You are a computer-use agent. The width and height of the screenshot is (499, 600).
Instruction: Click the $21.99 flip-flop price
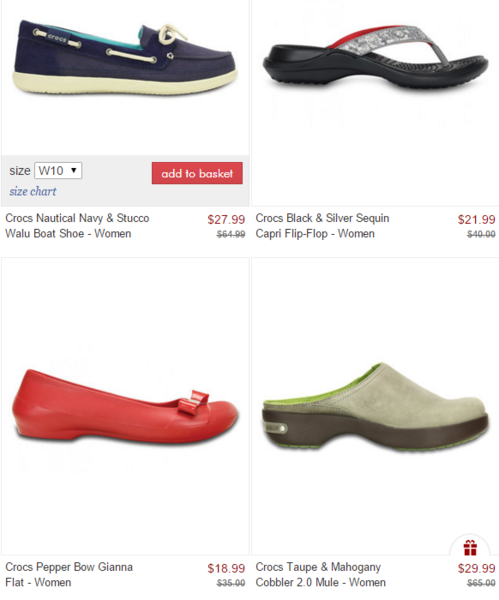[476, 220]
